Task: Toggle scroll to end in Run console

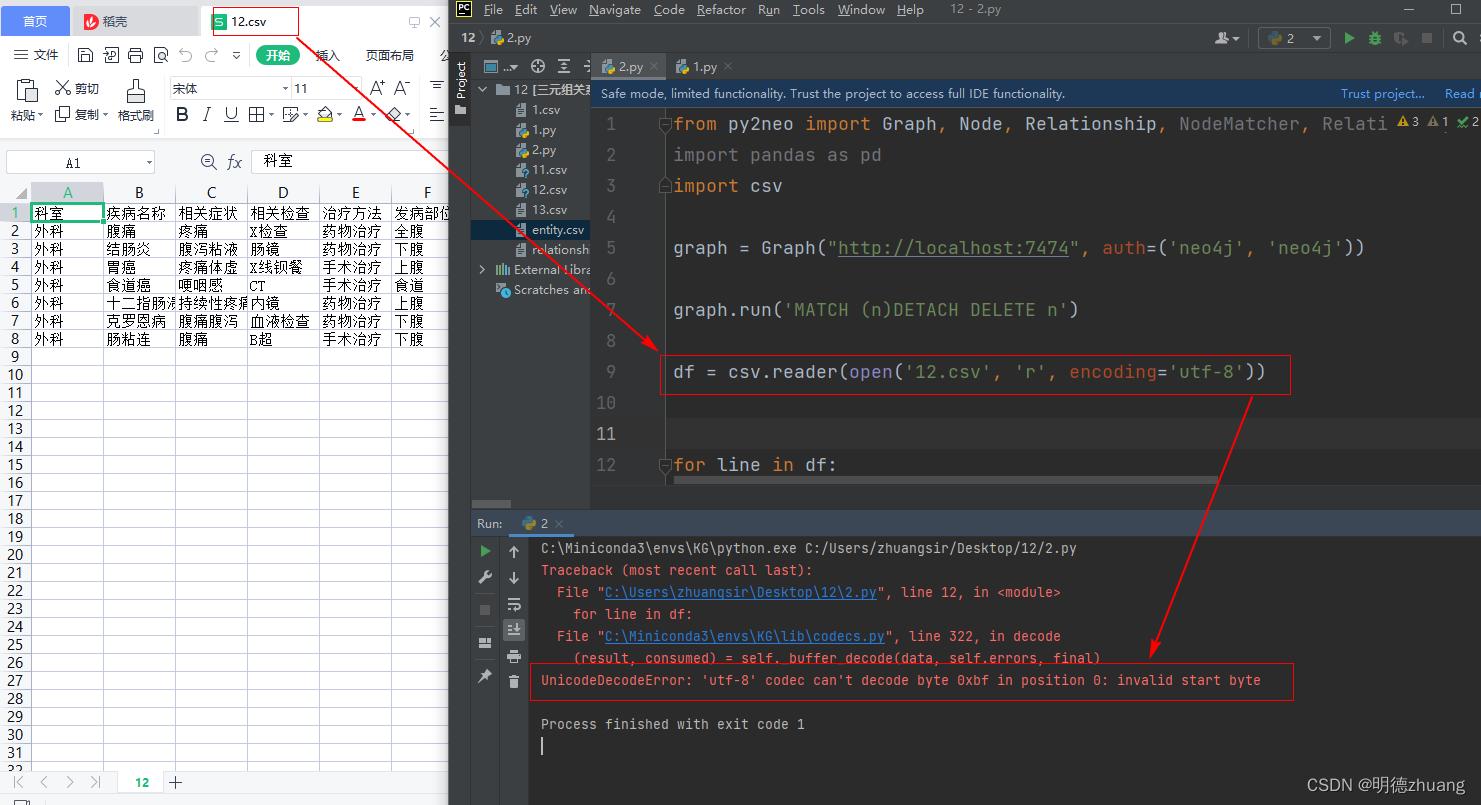Action: pos(514,629)
